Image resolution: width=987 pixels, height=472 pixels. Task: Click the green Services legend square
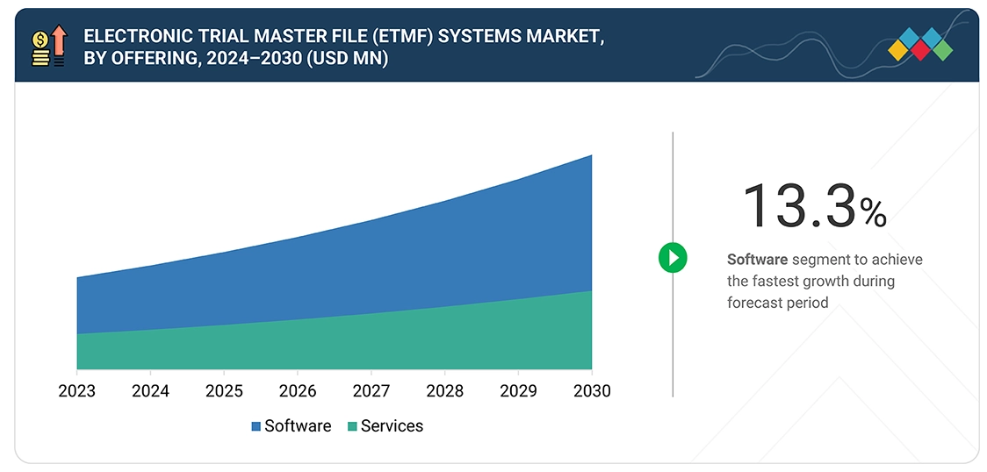(x=351, y=427)
